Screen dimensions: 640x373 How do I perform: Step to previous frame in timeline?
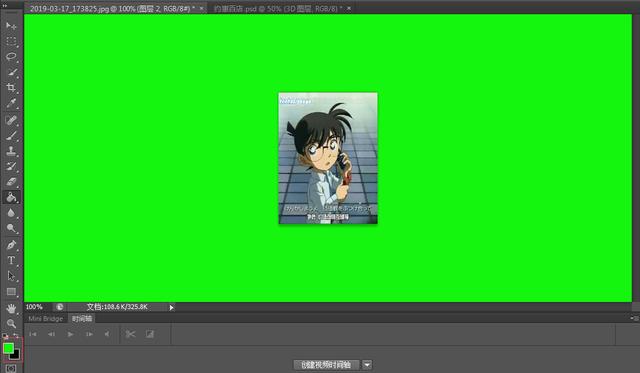(x=51, y=334)
